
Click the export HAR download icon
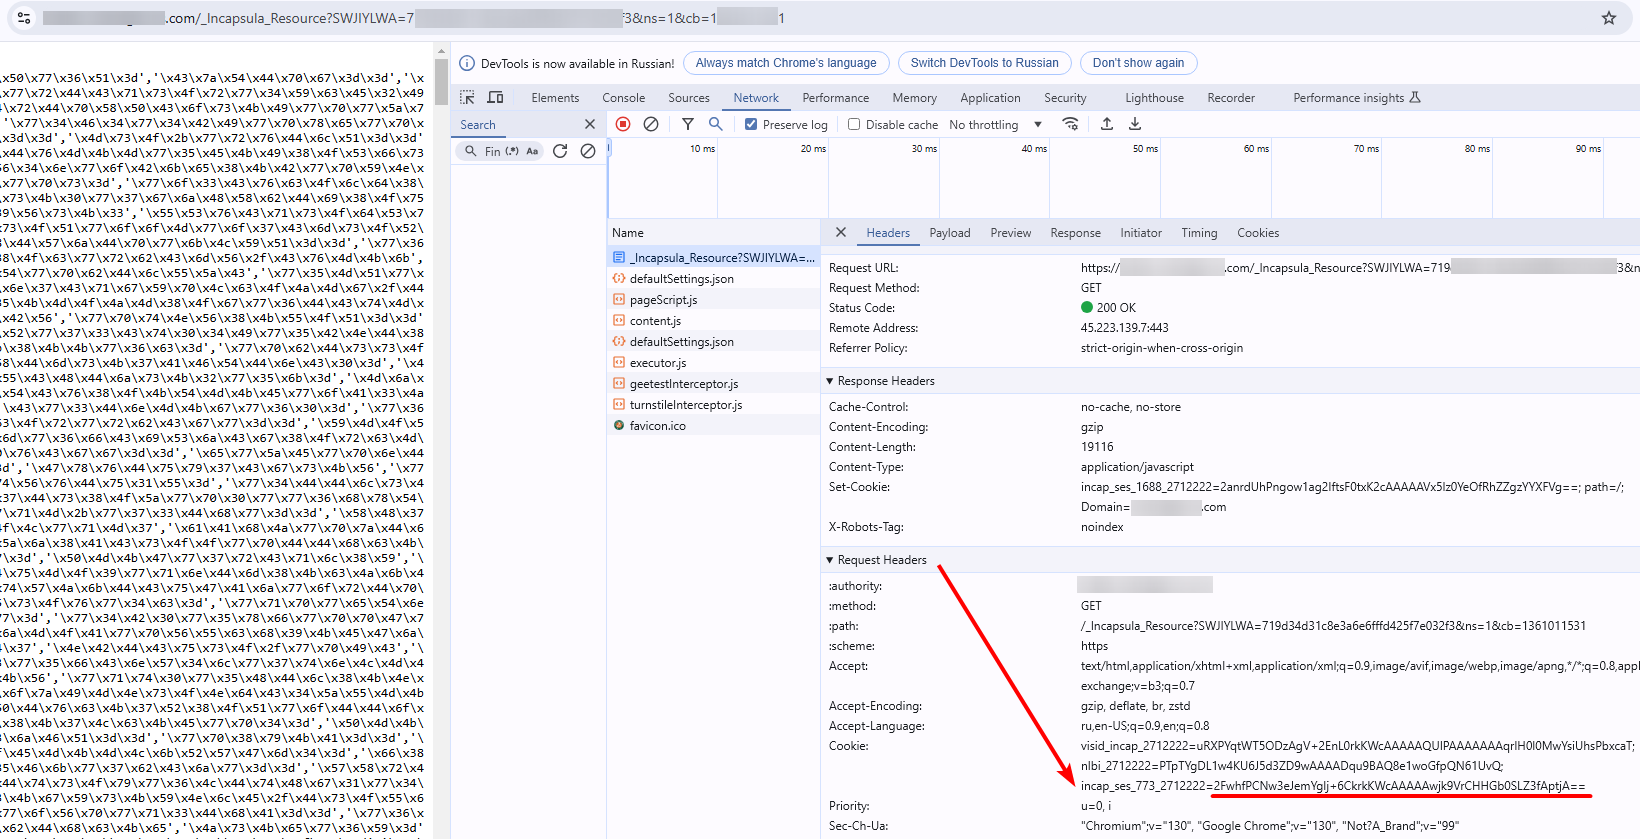pos(1135,124)
